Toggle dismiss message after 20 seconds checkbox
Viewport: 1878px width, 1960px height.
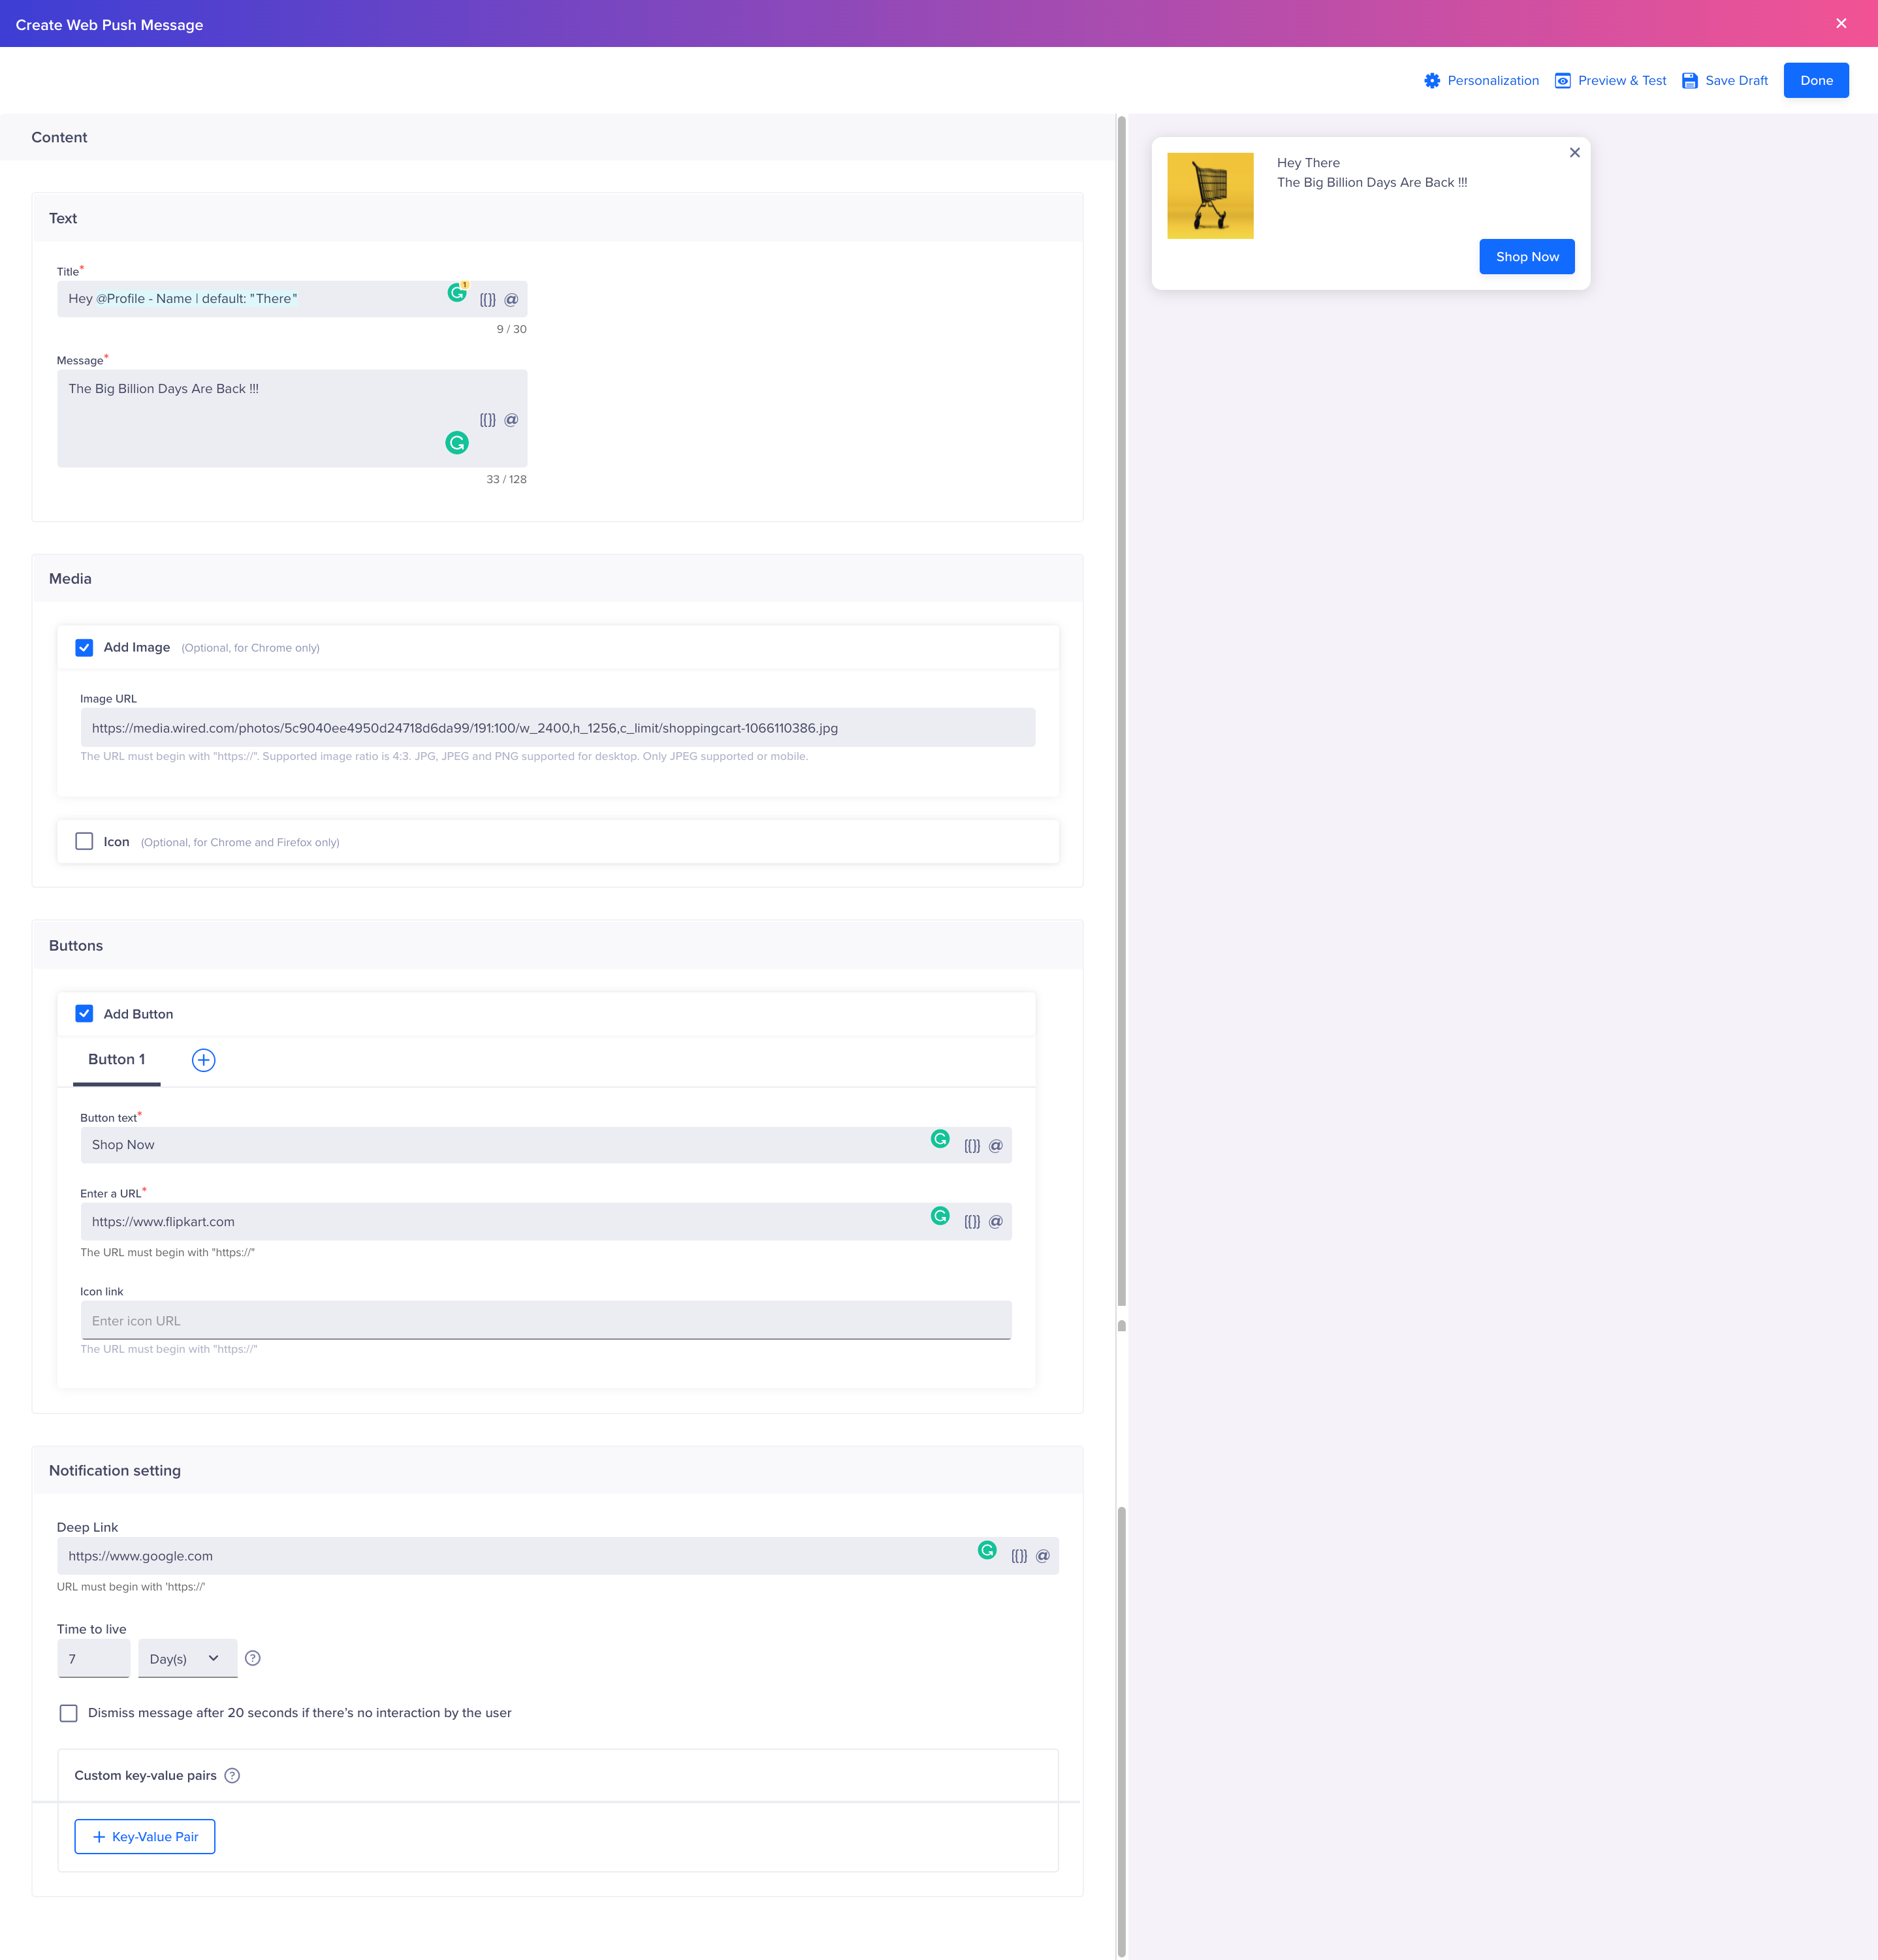pyautogui.click(x=69, y=1713)
